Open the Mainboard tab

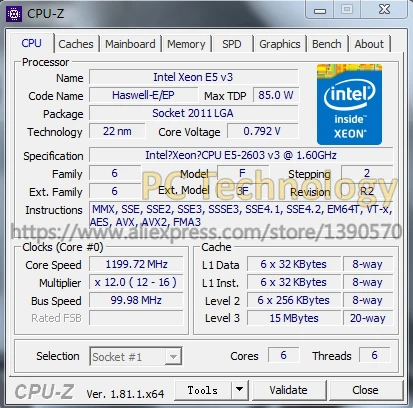[130, 44]
